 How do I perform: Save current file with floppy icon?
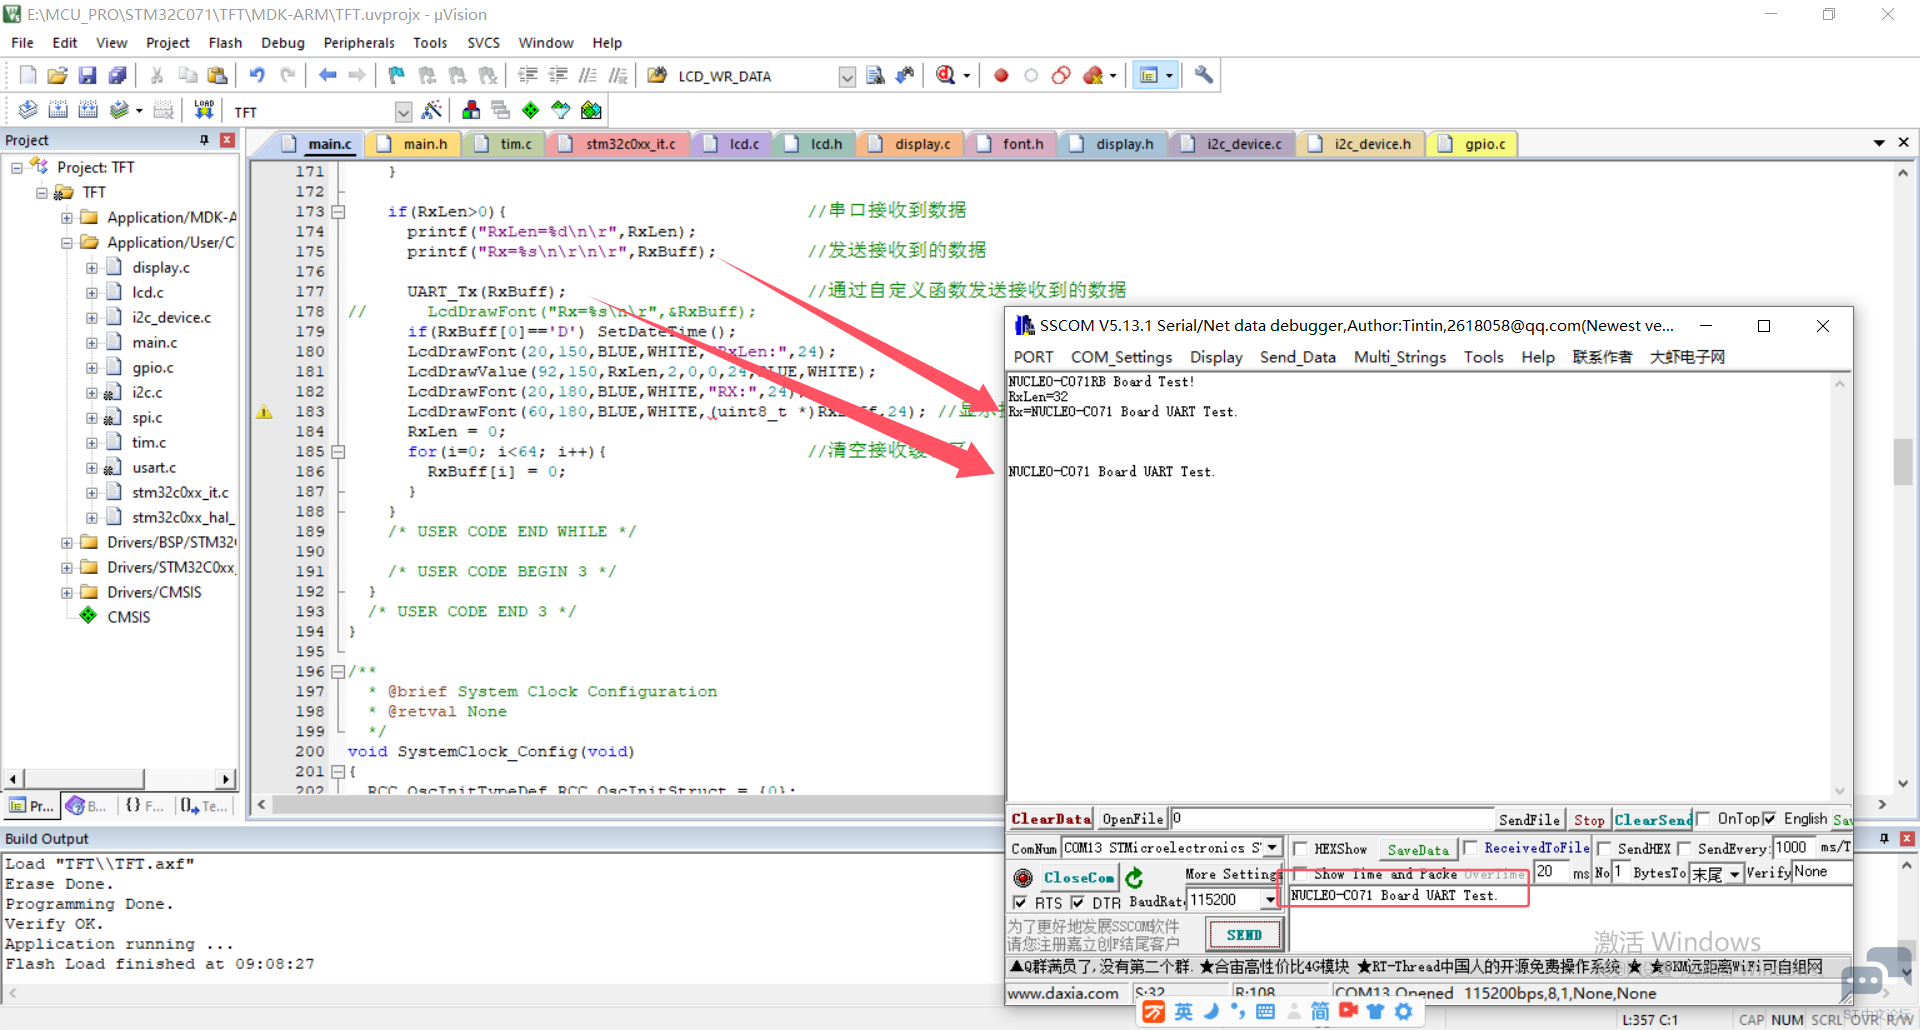88,75
